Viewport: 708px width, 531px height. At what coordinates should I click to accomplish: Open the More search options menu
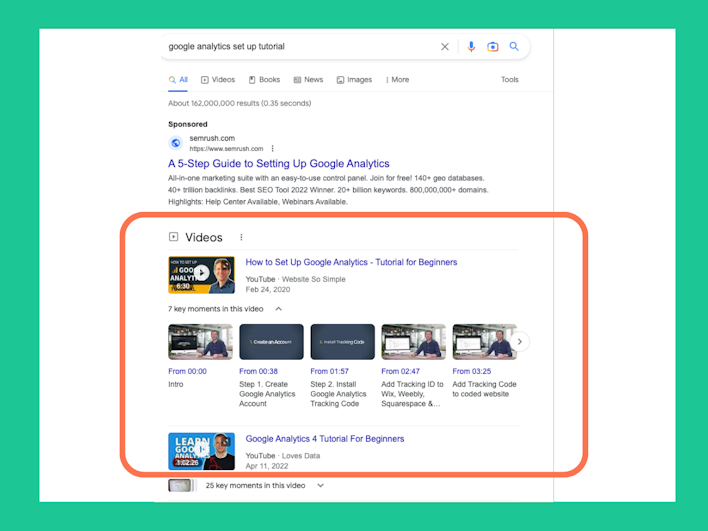tap(397, 80)
